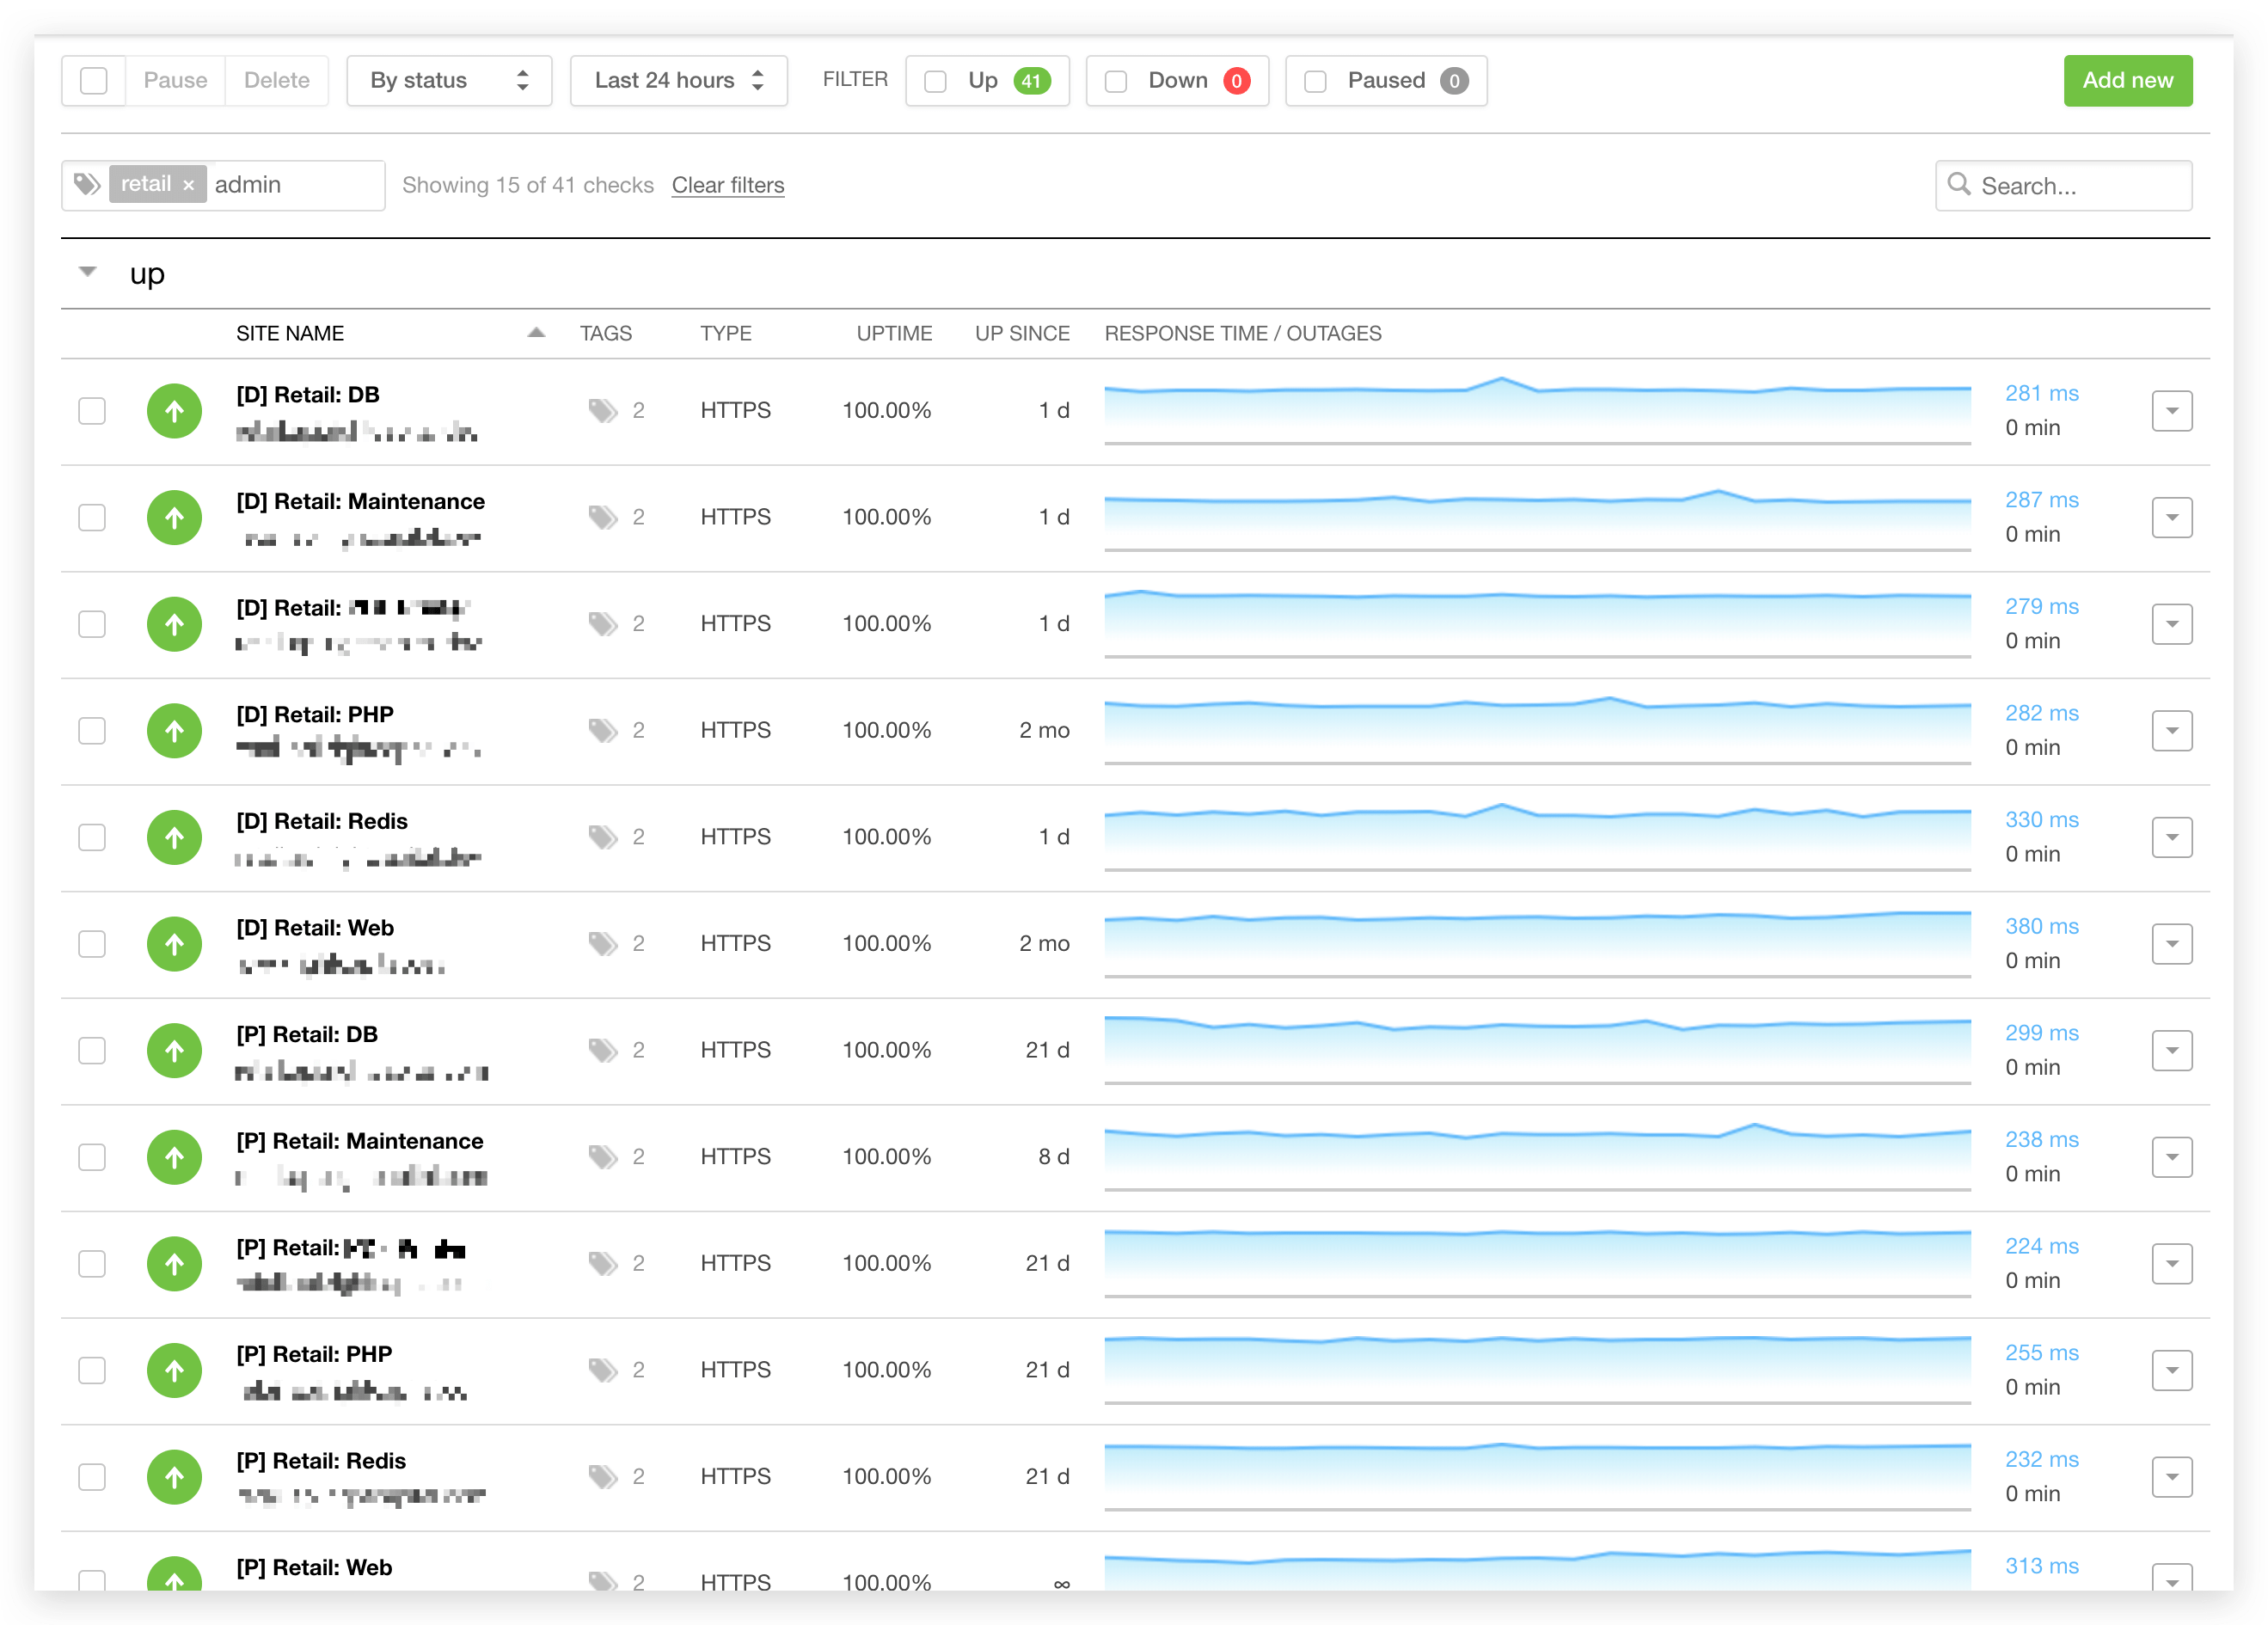Click the tags icon on the [D] Retail: Maintenance row
Image resolution: width=2268 pixels, height=1625 pixels.
pos(602,517)
